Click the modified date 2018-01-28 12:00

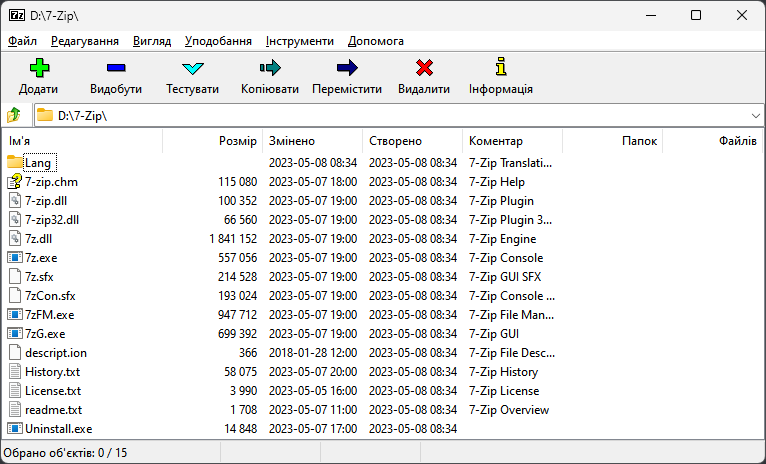click(x=313, y=353)
